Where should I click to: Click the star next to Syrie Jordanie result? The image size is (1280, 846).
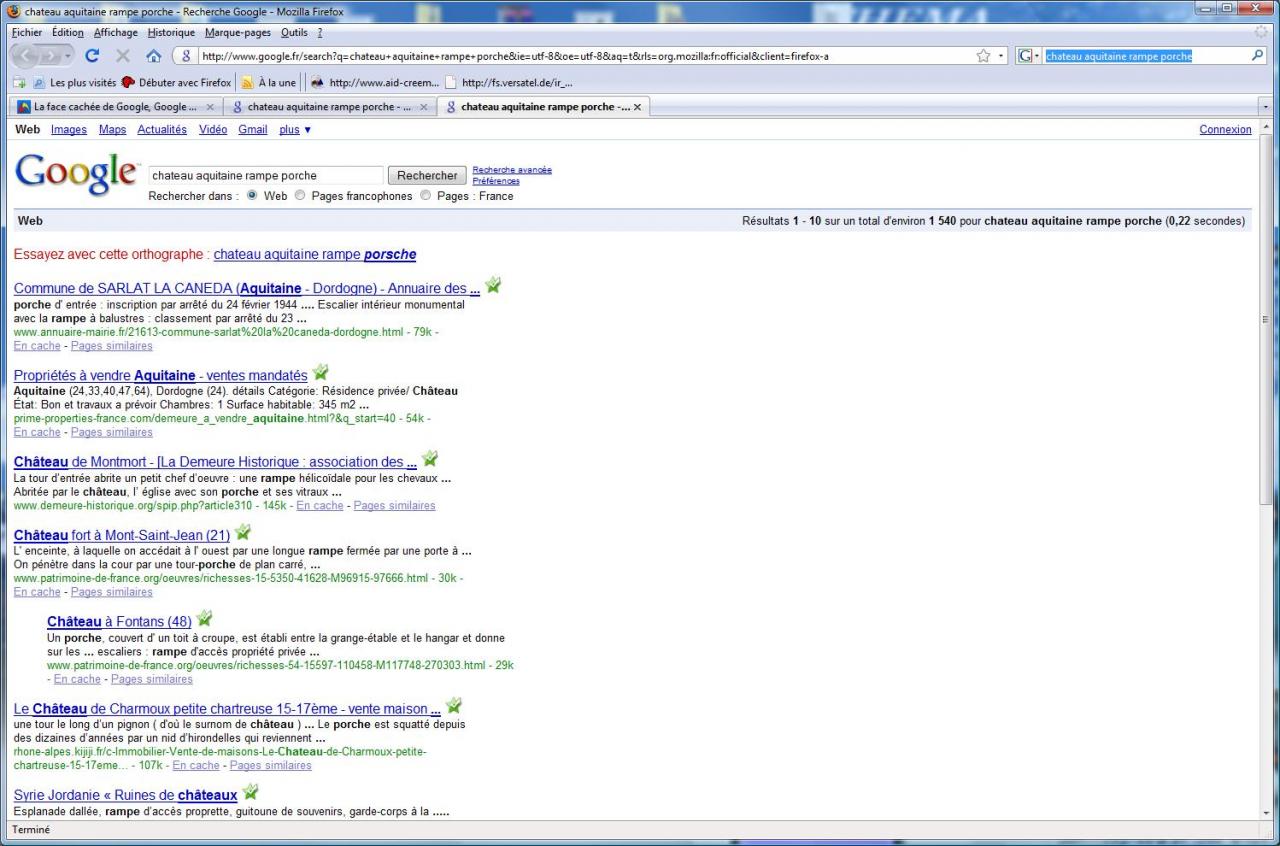click(x=250, y=792)
